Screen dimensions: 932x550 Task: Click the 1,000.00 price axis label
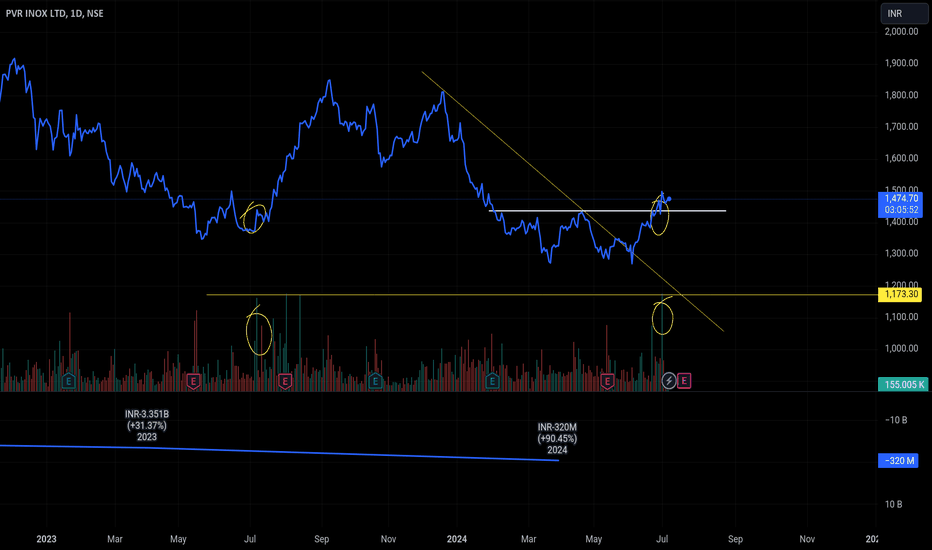[x=901, y=348]
